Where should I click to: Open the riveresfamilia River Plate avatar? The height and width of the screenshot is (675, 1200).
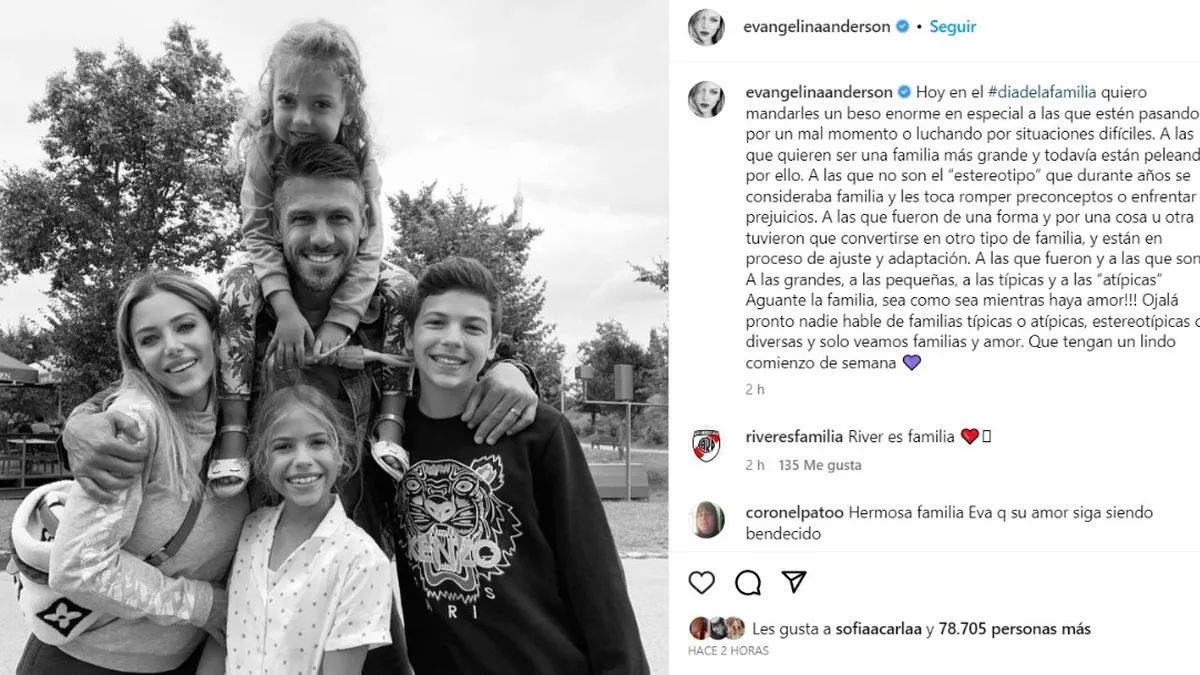coord(706,444)
